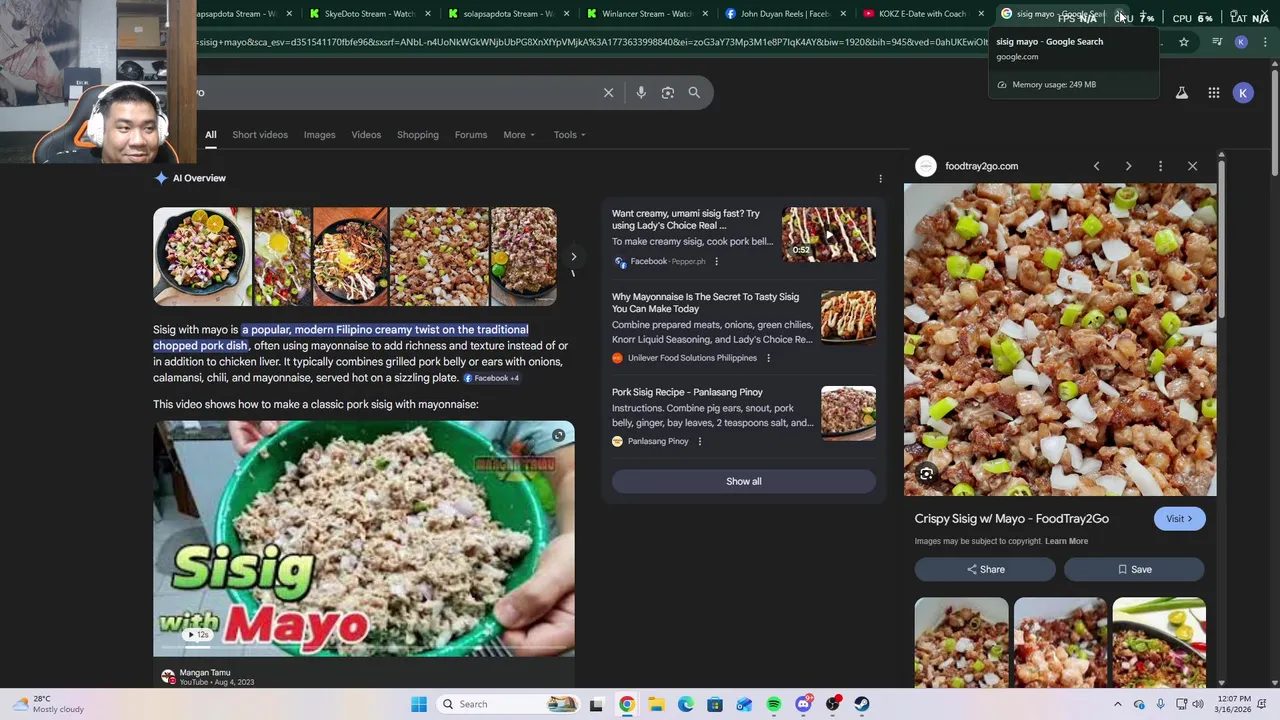This screenshot has height=720, width=1280.
Task: Go to next image in the preview panel
Action: point(1128,166)
